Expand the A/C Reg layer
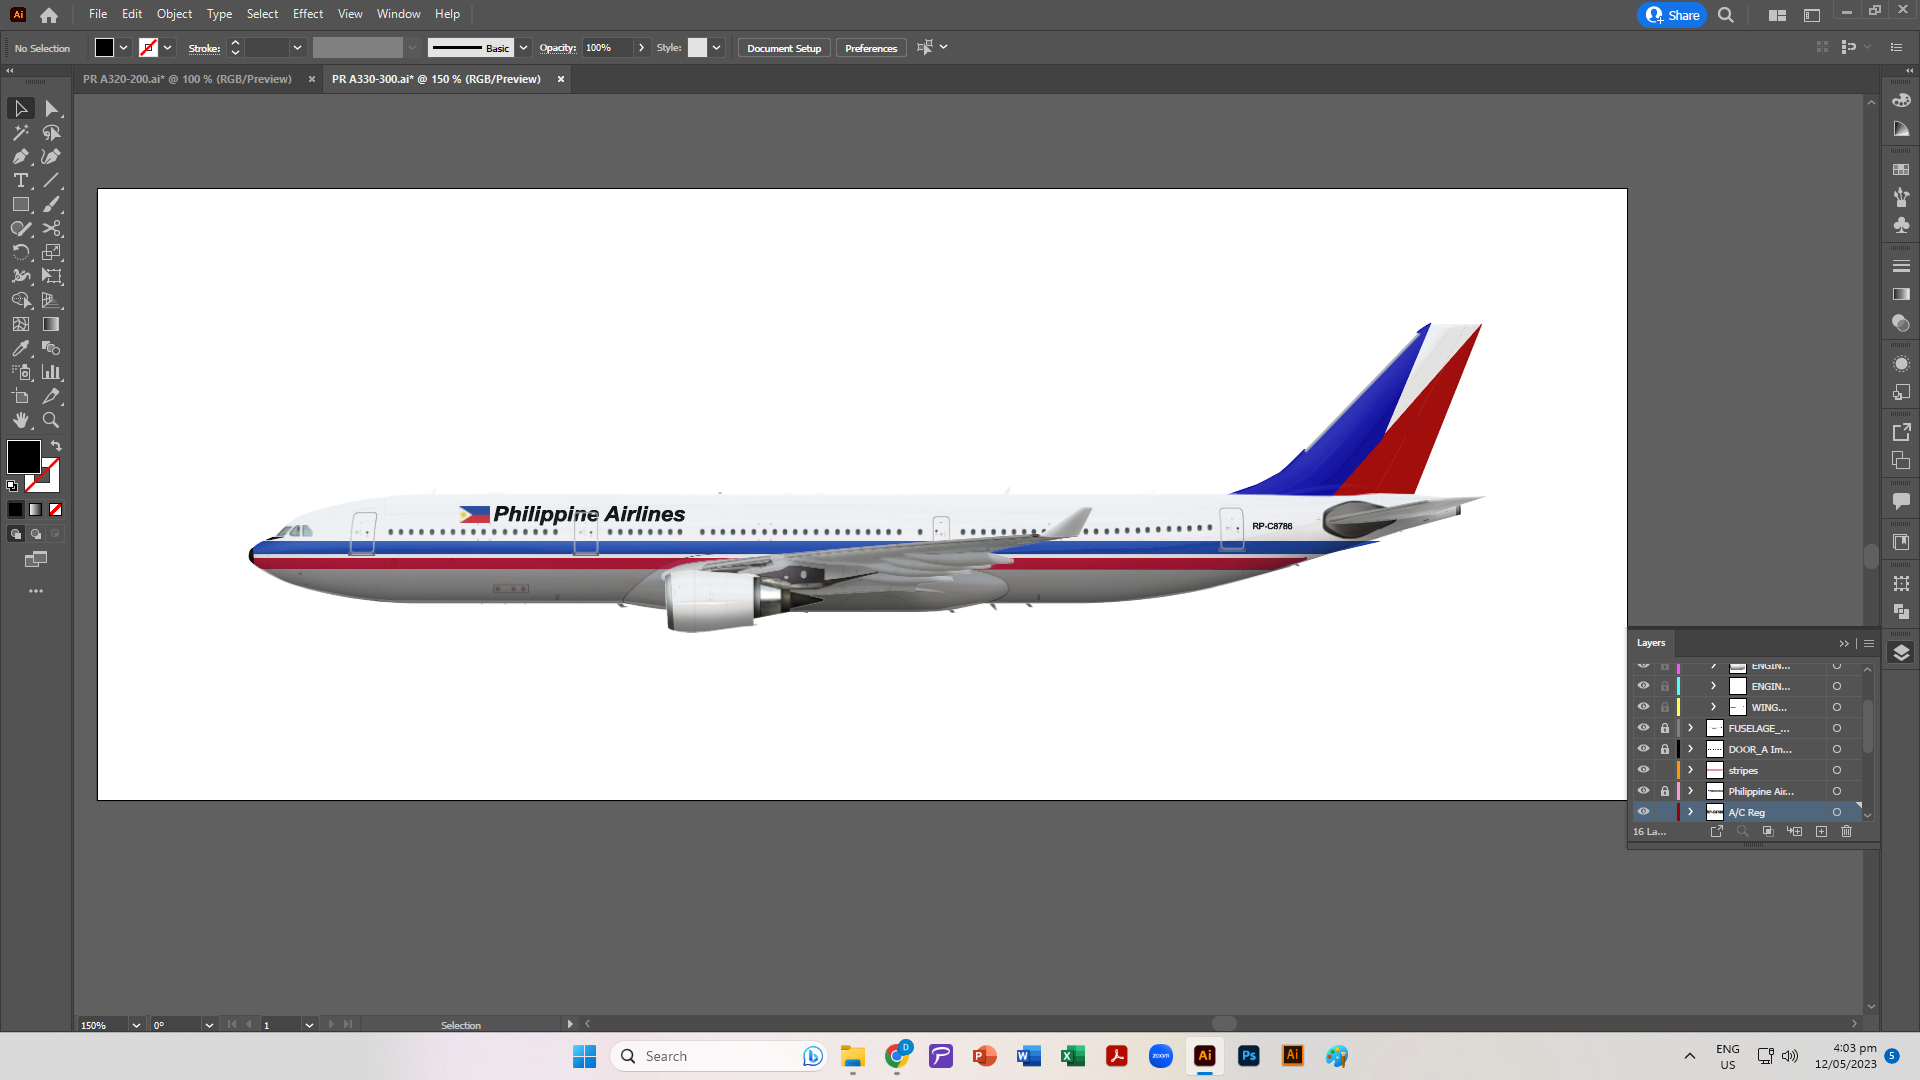Image resolution: width=1920 pixels, height=1080 pixels. [1691, 812]
